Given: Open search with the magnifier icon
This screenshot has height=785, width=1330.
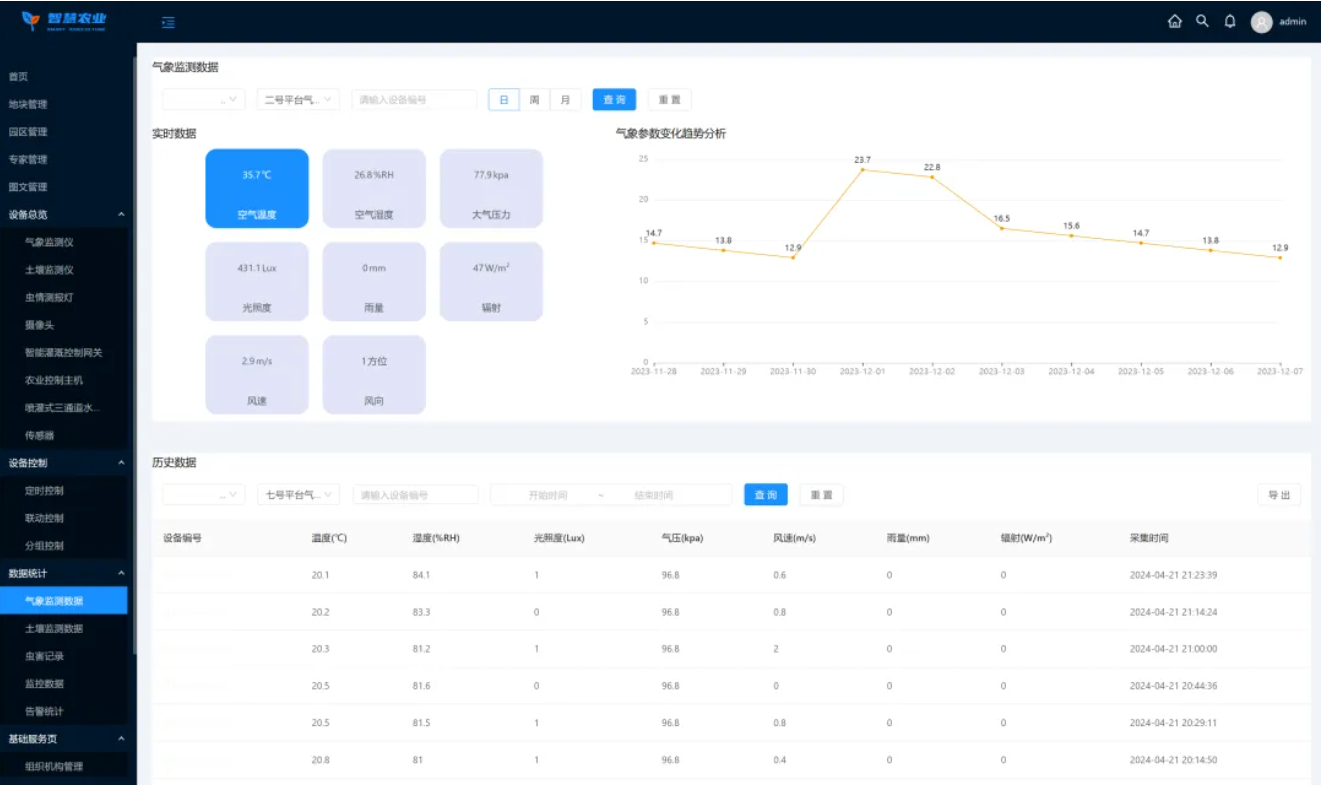Looking at the screenshot, I should pos(1202,21).
